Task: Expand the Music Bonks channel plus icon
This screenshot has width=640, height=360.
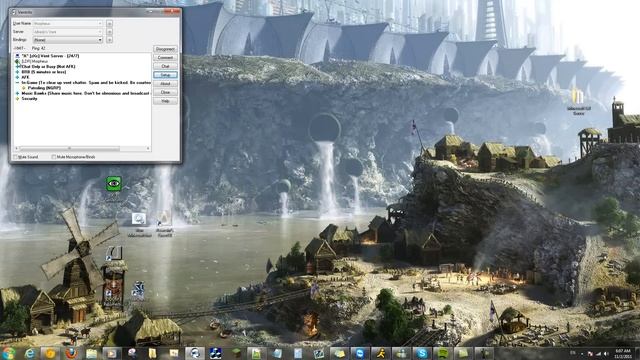Action: coord(17,93)
